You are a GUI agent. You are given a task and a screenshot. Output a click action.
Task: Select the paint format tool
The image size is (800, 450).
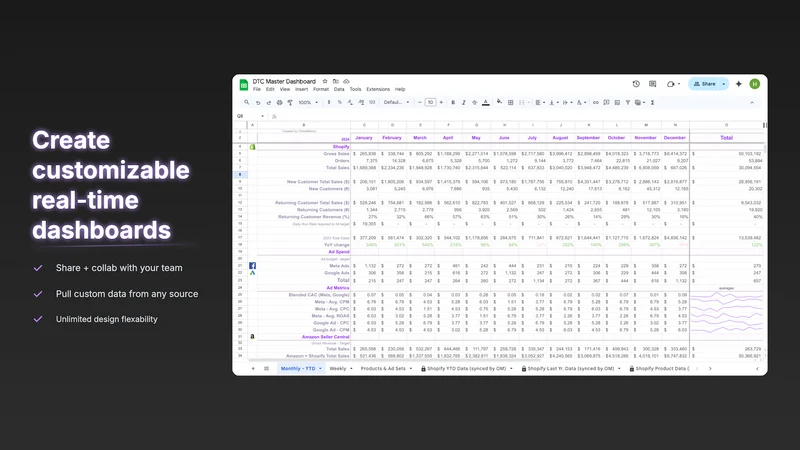(290, 103)
